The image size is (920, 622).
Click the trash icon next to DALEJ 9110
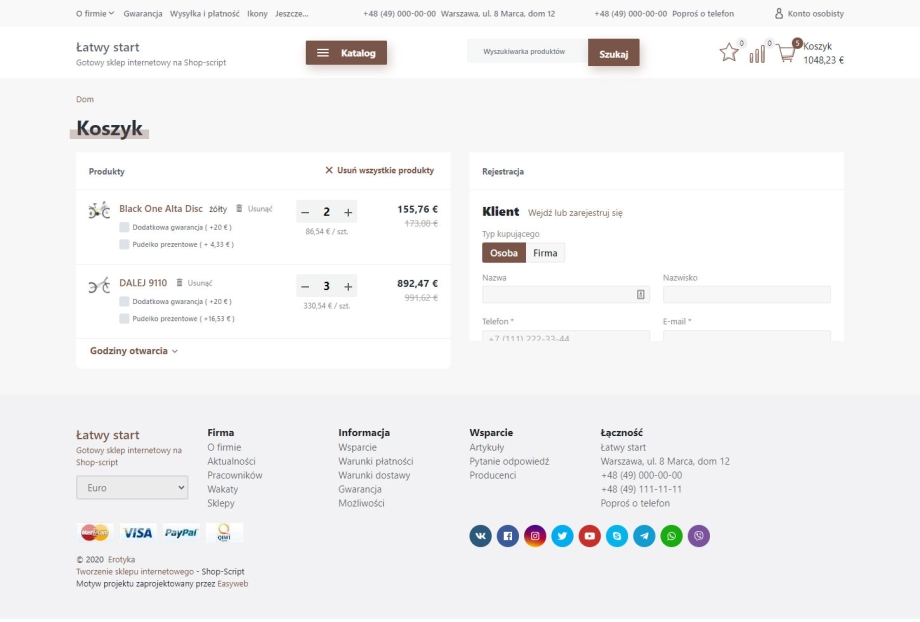point(179,283)
